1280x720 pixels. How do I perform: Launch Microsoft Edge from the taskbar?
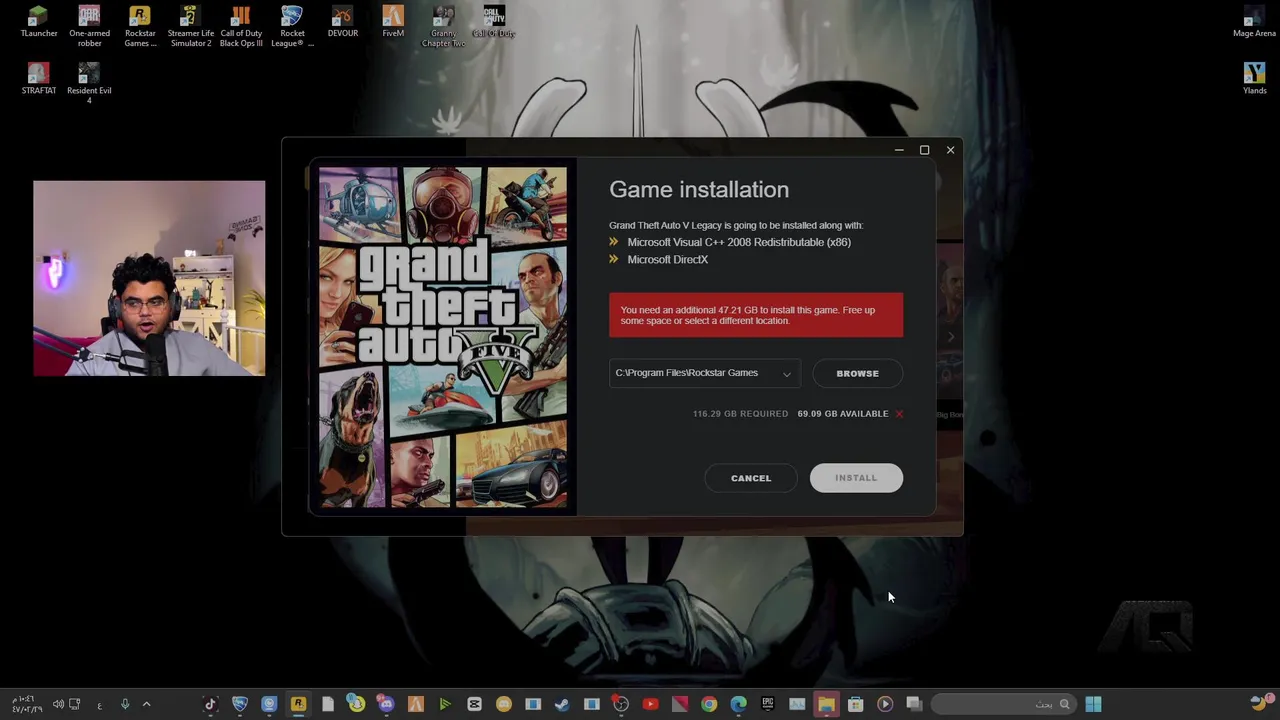click(x=738, y=704)
